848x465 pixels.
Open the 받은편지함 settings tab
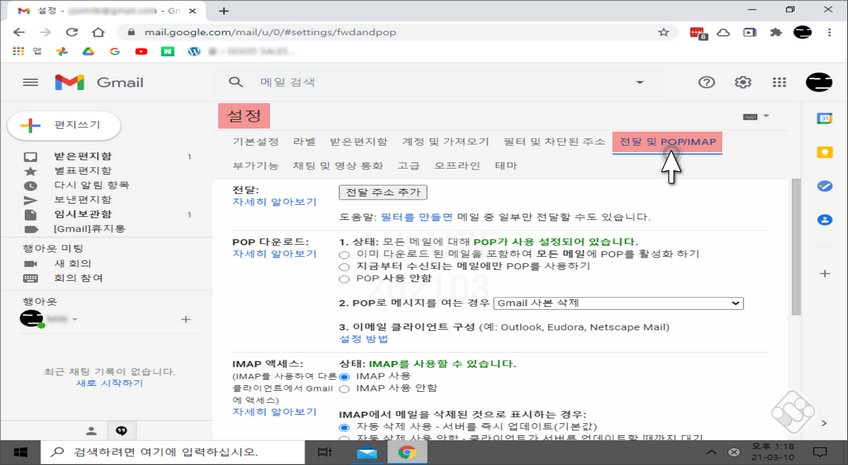coord(359,142)
